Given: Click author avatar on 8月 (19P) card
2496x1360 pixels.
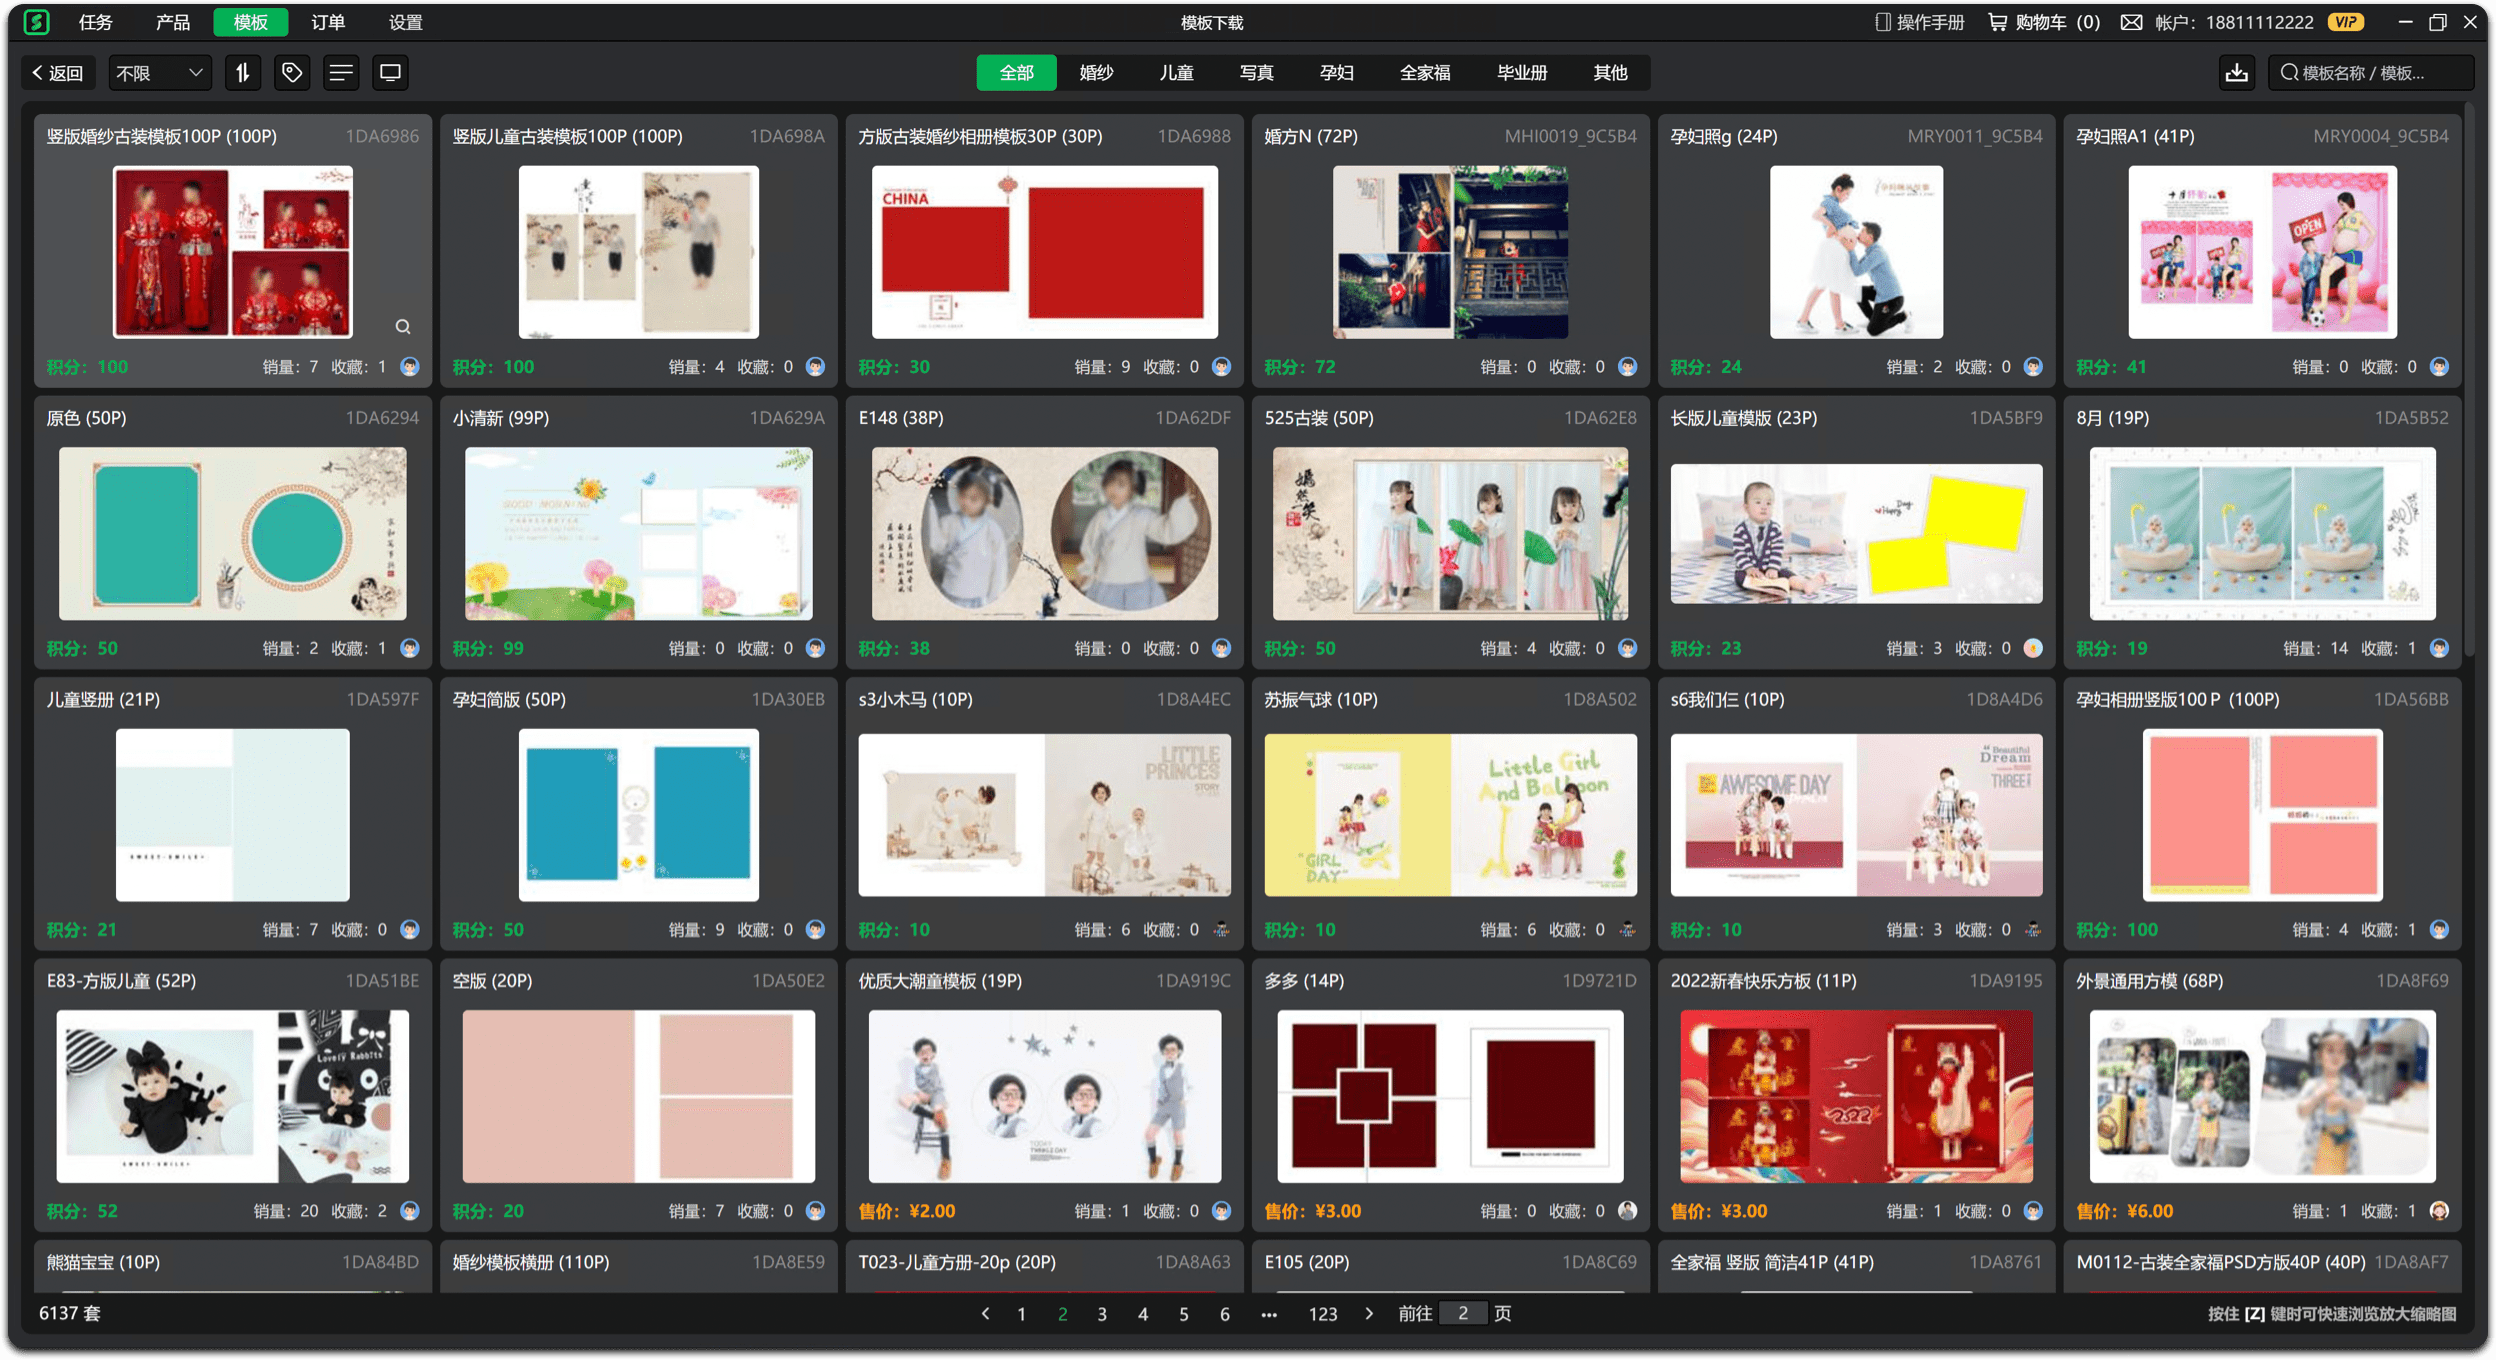Looking at the screenshot, I should pos(2439,648).
